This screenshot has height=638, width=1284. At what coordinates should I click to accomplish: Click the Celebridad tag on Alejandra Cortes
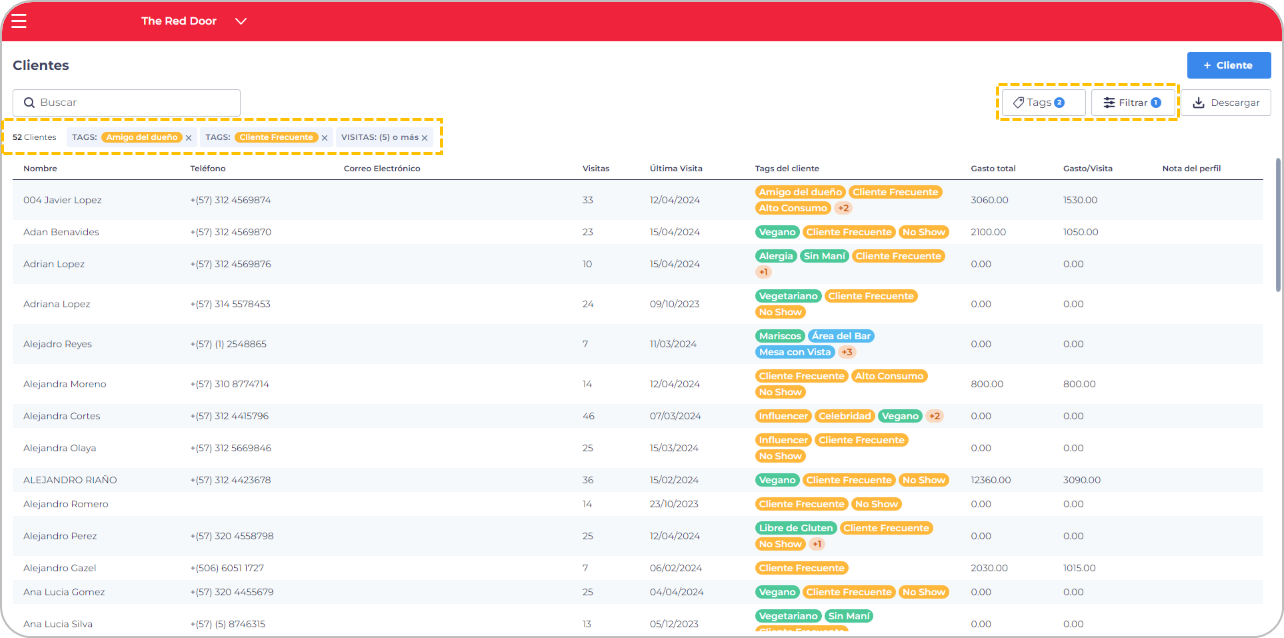point(844,416)
